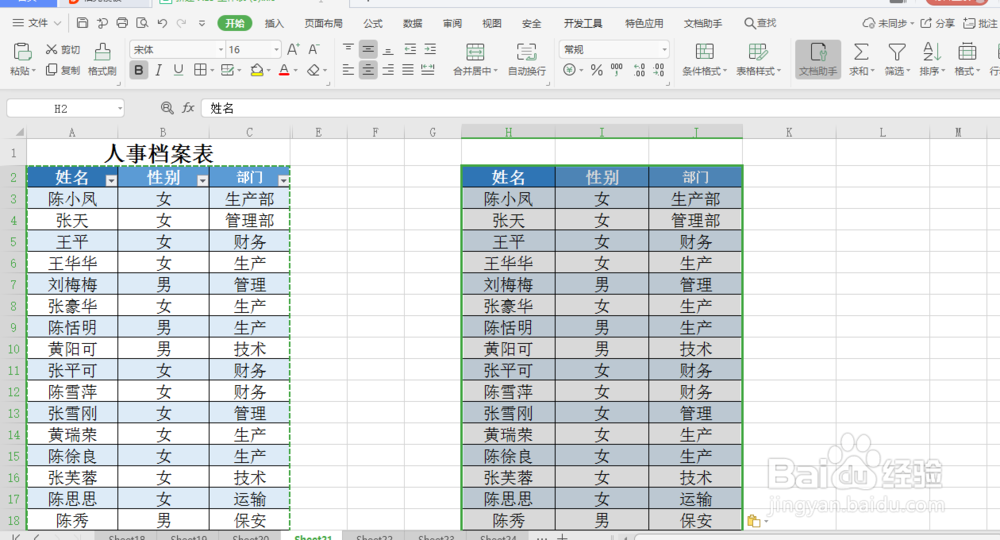Viewport: 1000px width, 540px height.
Task: Click the Undo arrow icon
Action: pyautogui.click(x=162, y=23)
